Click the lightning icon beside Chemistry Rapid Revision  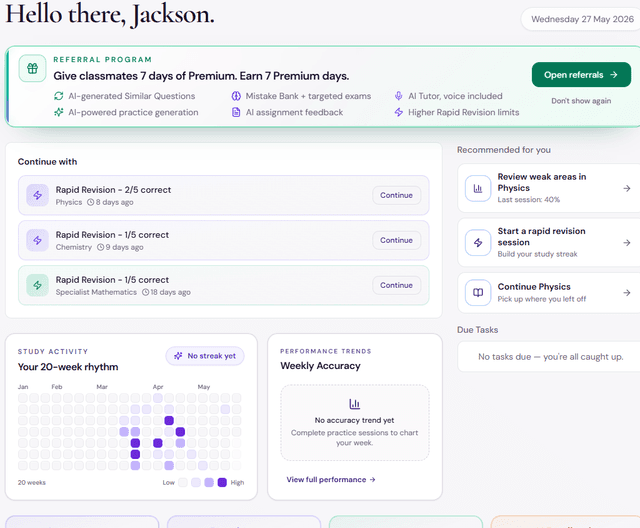click(38, 240)
